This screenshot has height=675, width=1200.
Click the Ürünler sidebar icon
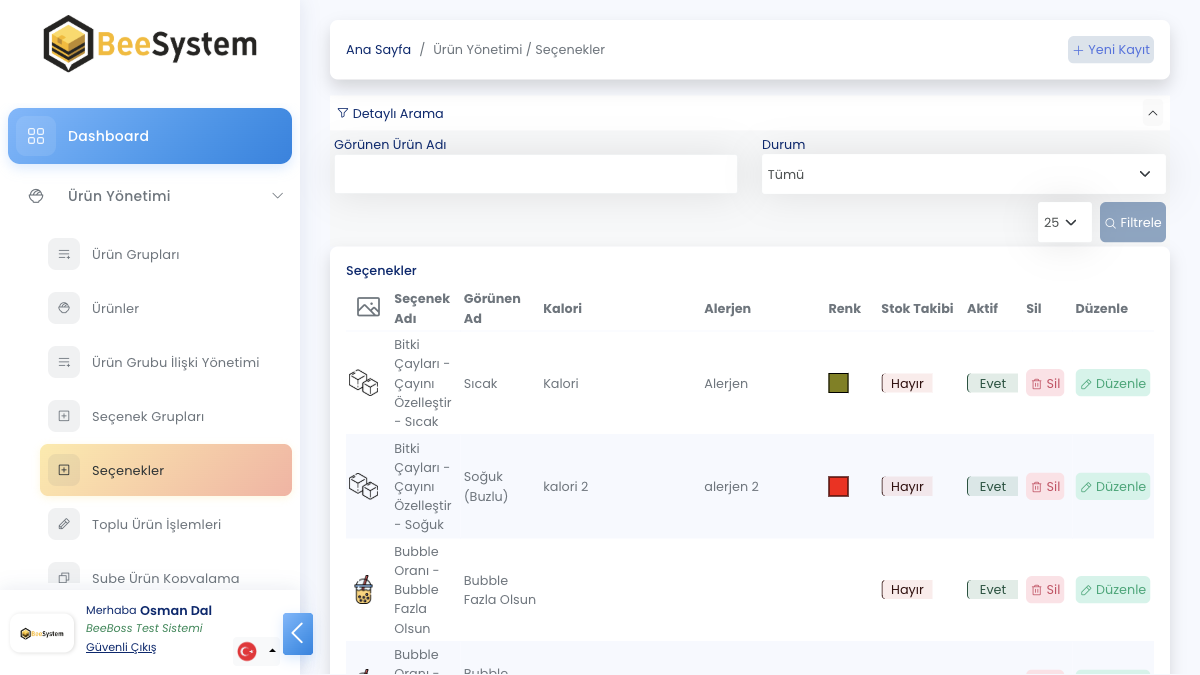click(x=64, y=308)
